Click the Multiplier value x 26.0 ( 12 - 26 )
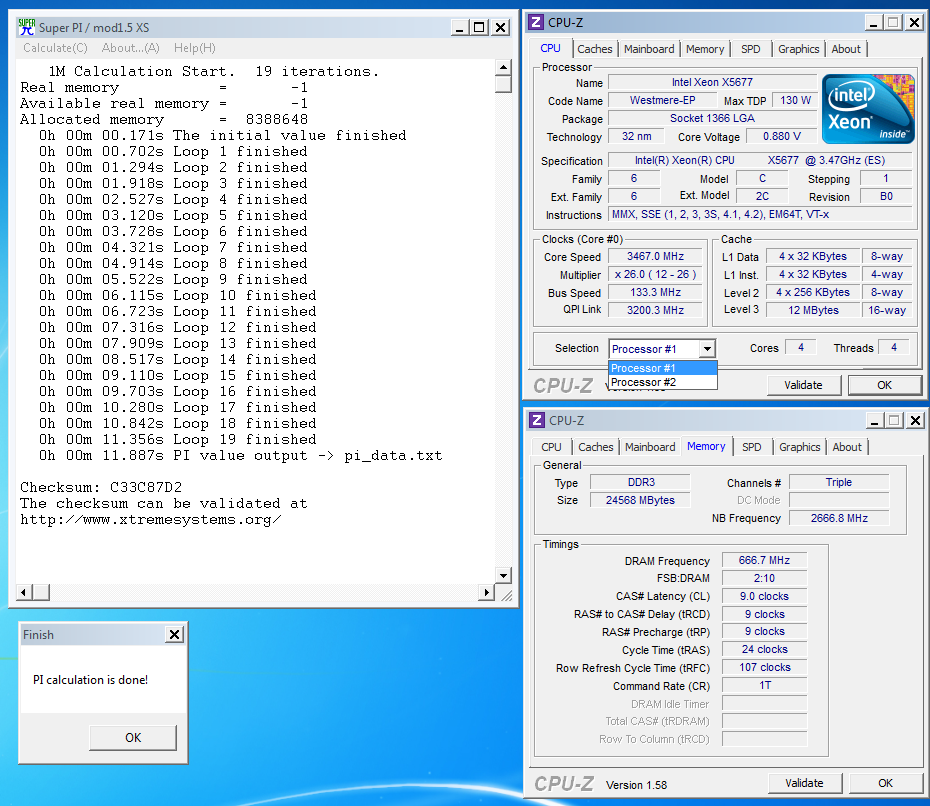Viewport: 930px width, 806px height. (x=655, y=274)
